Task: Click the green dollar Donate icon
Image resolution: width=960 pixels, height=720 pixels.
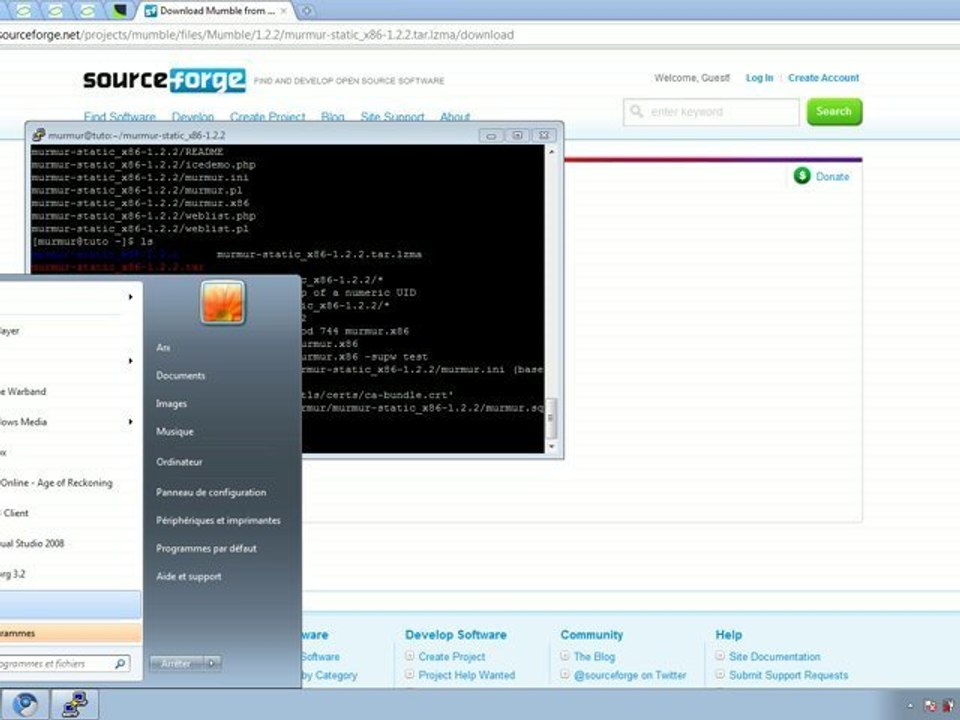Action: coord(802,176)
